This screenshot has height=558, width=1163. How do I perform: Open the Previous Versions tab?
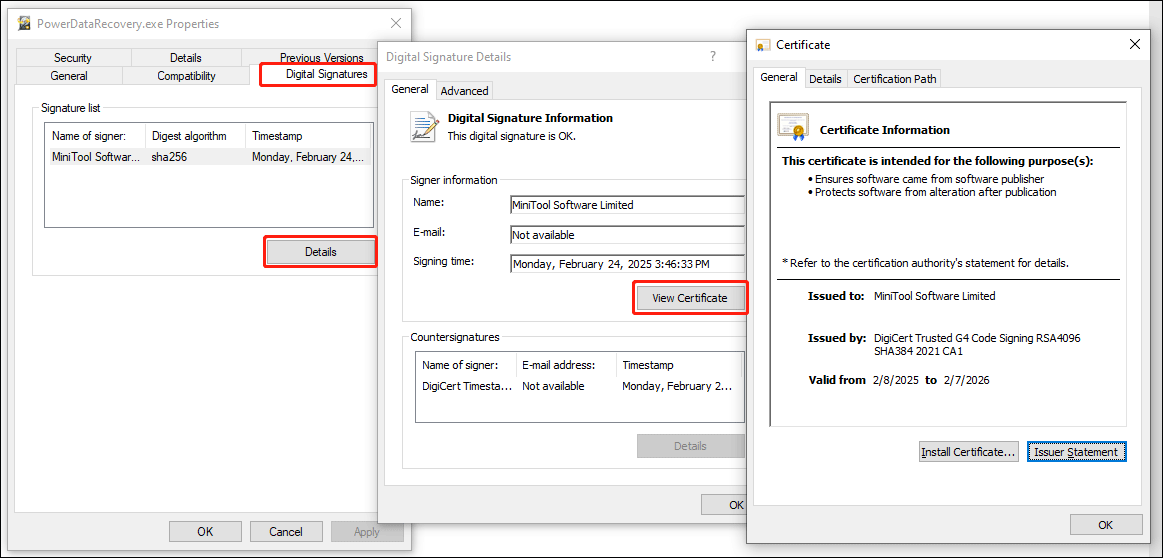(321, 58)
